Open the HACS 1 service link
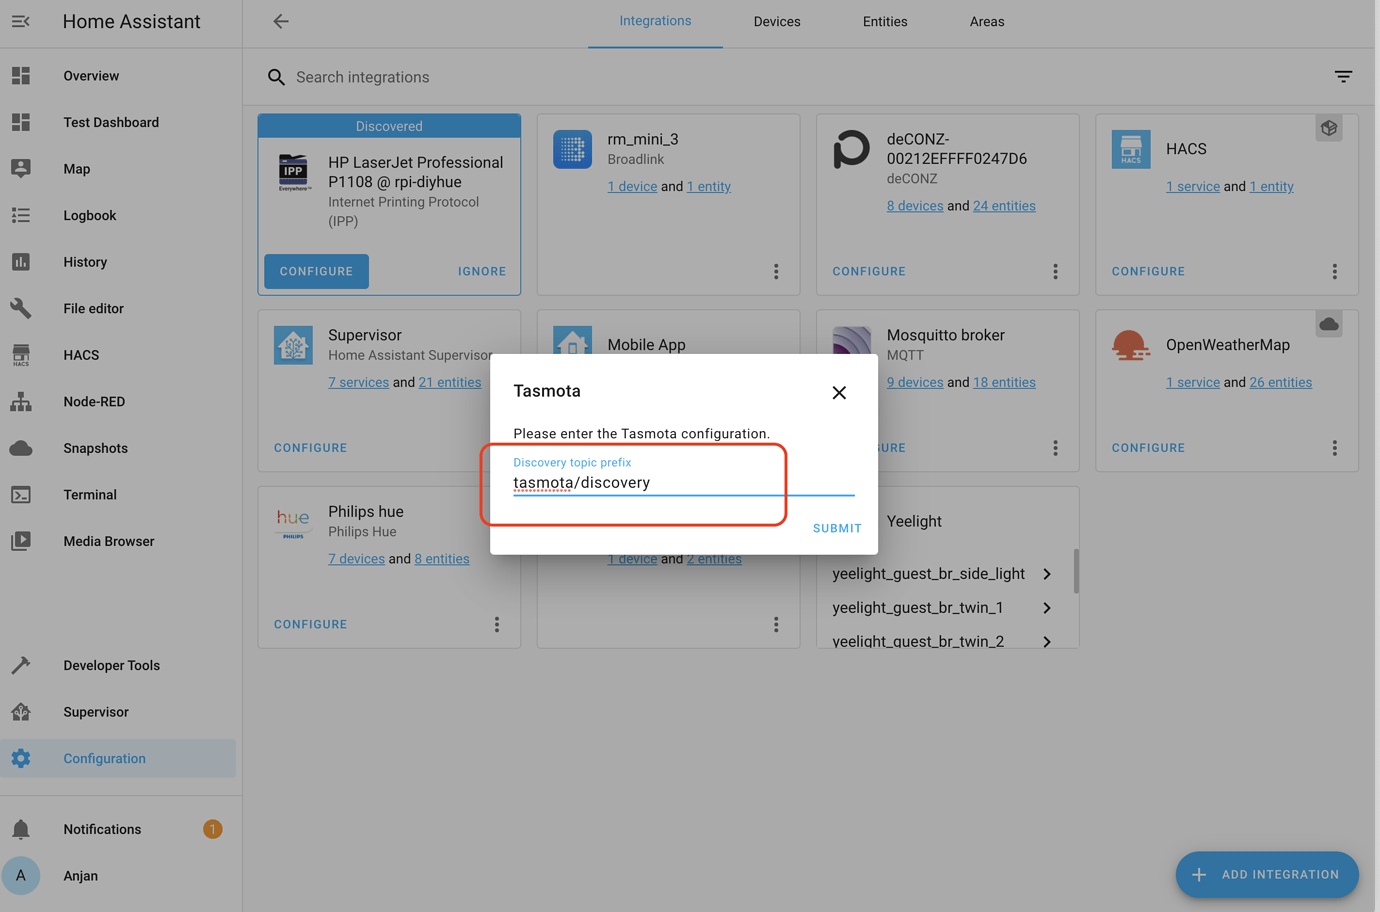The width and height of the screenshot is (1380, 912). (1193, 186)
